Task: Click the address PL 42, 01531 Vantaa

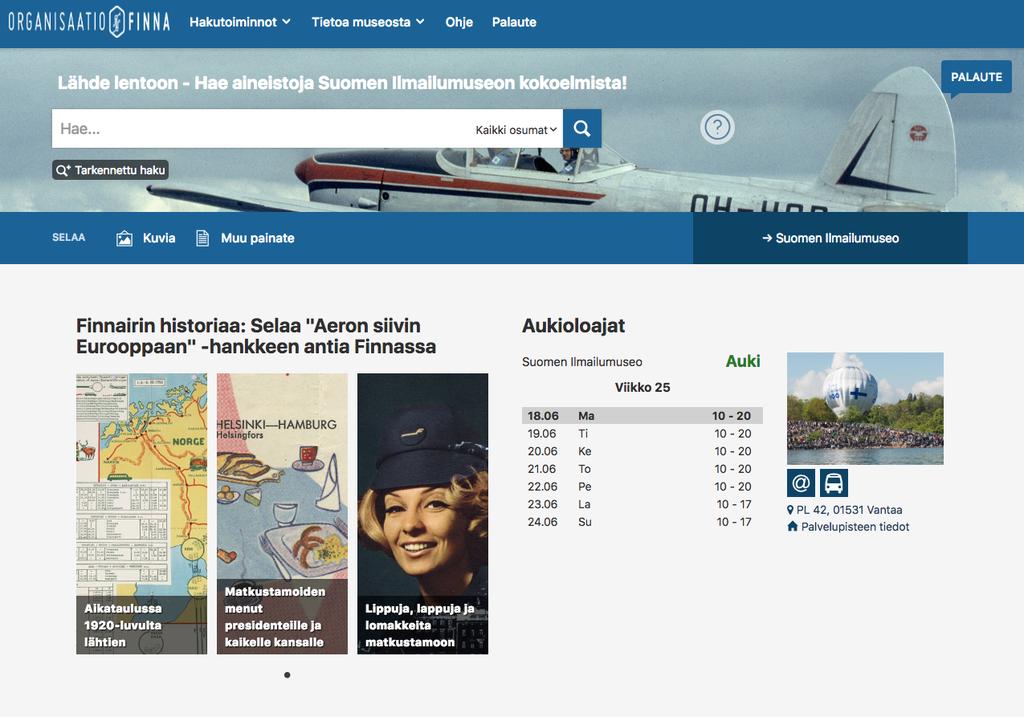Action: (x=849, y=510)
